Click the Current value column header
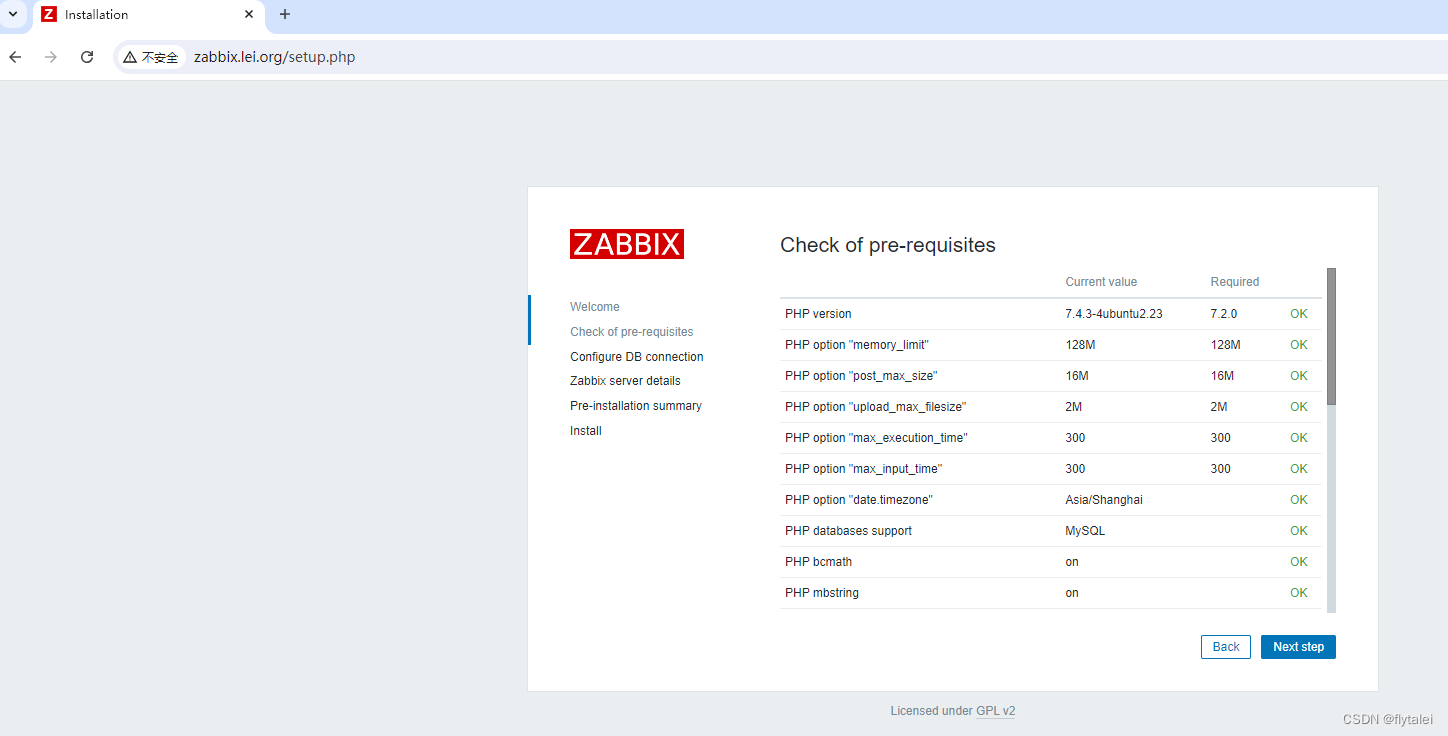 click(1101, 282)
